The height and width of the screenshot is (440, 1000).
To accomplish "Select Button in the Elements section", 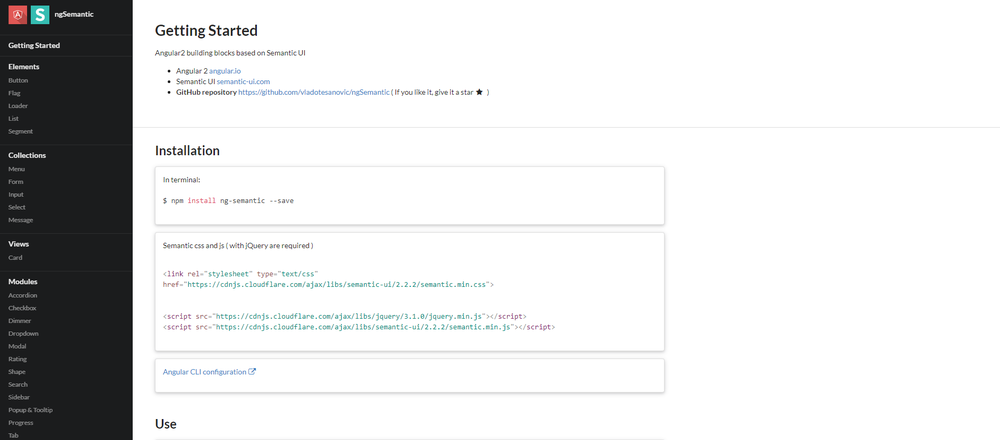I will point(18,80).
